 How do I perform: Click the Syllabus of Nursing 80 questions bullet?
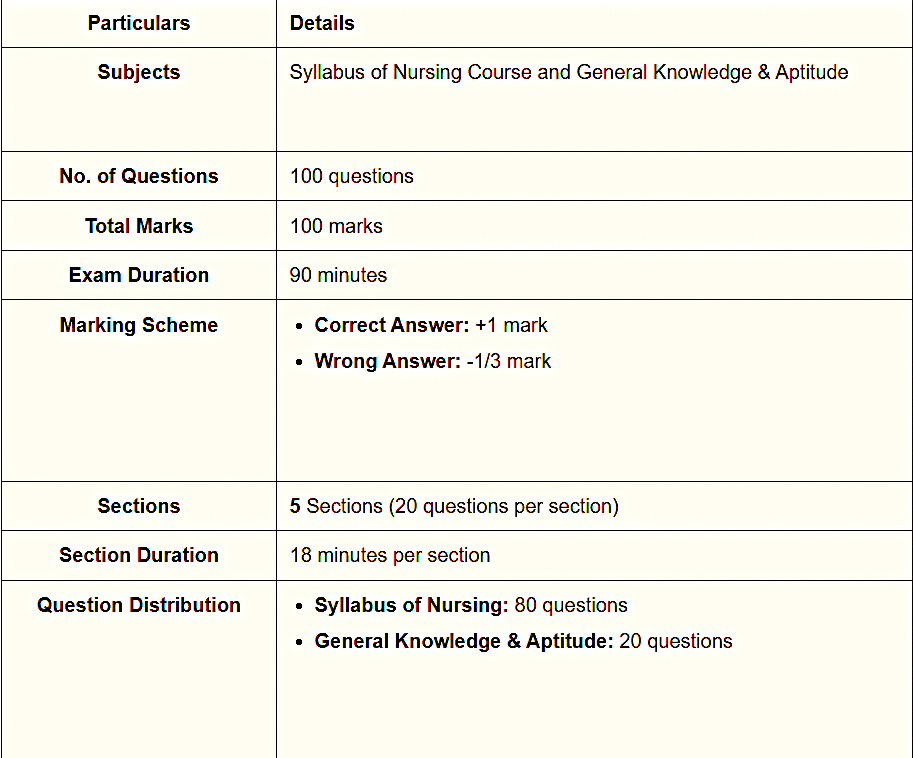(x=470, y=605)
